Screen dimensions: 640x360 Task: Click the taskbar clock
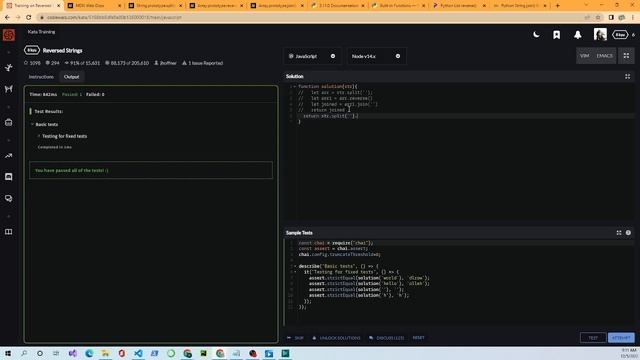tap(629, 353)
